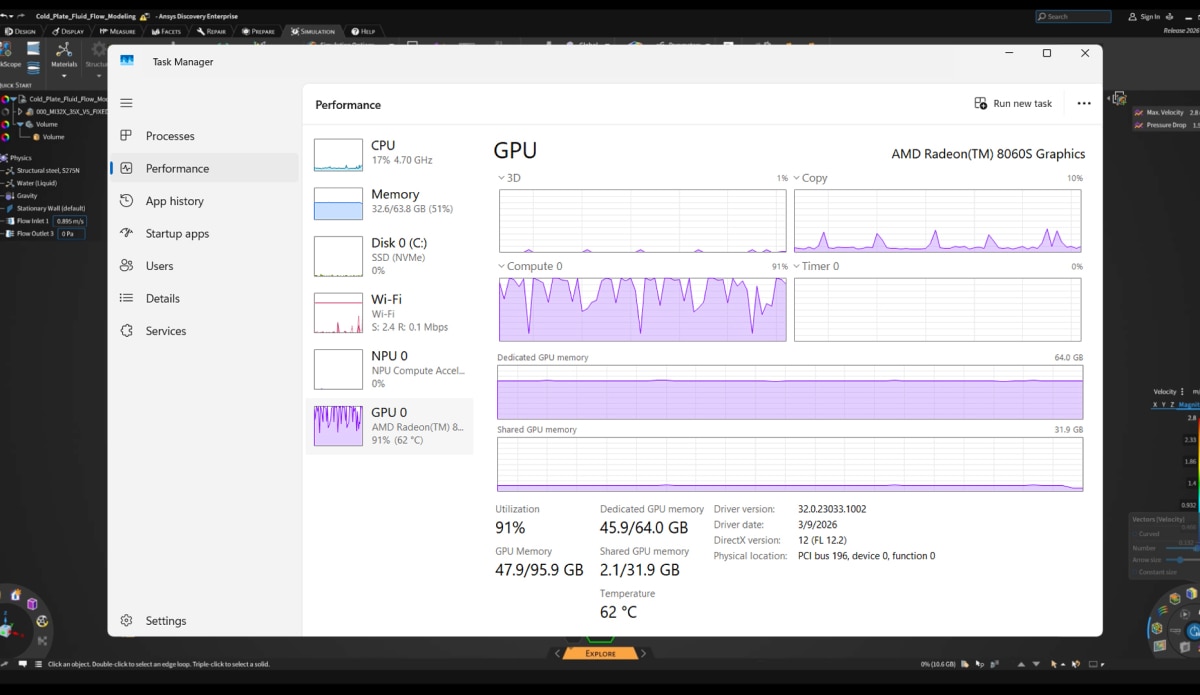Click the Ansys Discovery Search field
Viewport: 1200px width, 695px height.
click(1073, 16)
